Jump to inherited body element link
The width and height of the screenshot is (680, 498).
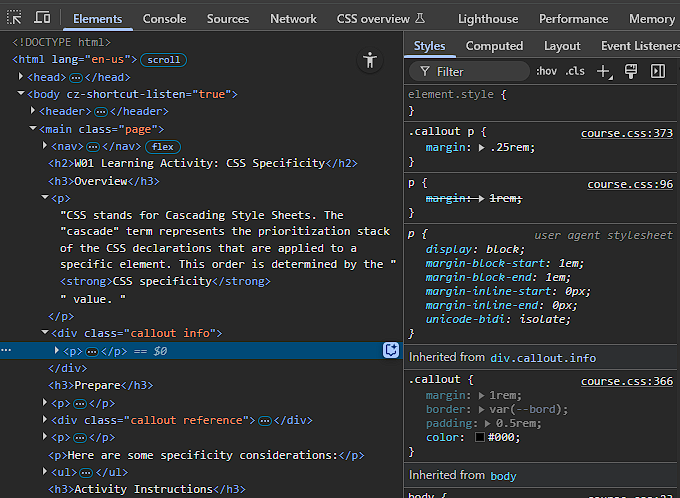tap(503, 476)
